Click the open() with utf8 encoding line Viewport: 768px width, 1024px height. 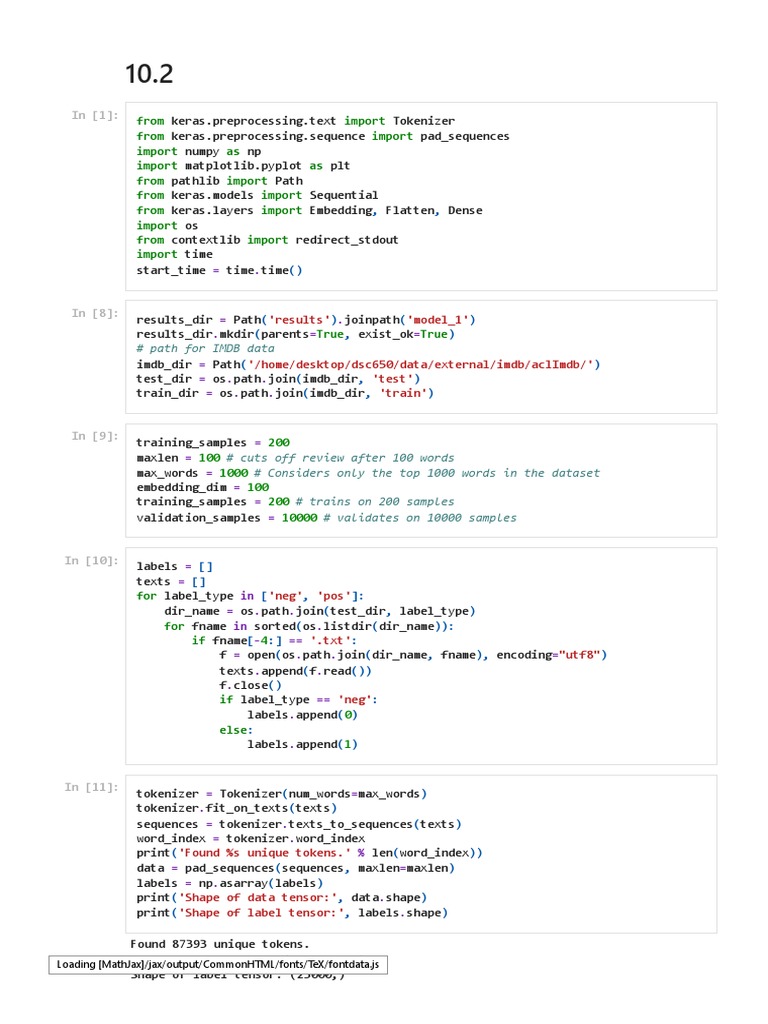coord(413,655)
